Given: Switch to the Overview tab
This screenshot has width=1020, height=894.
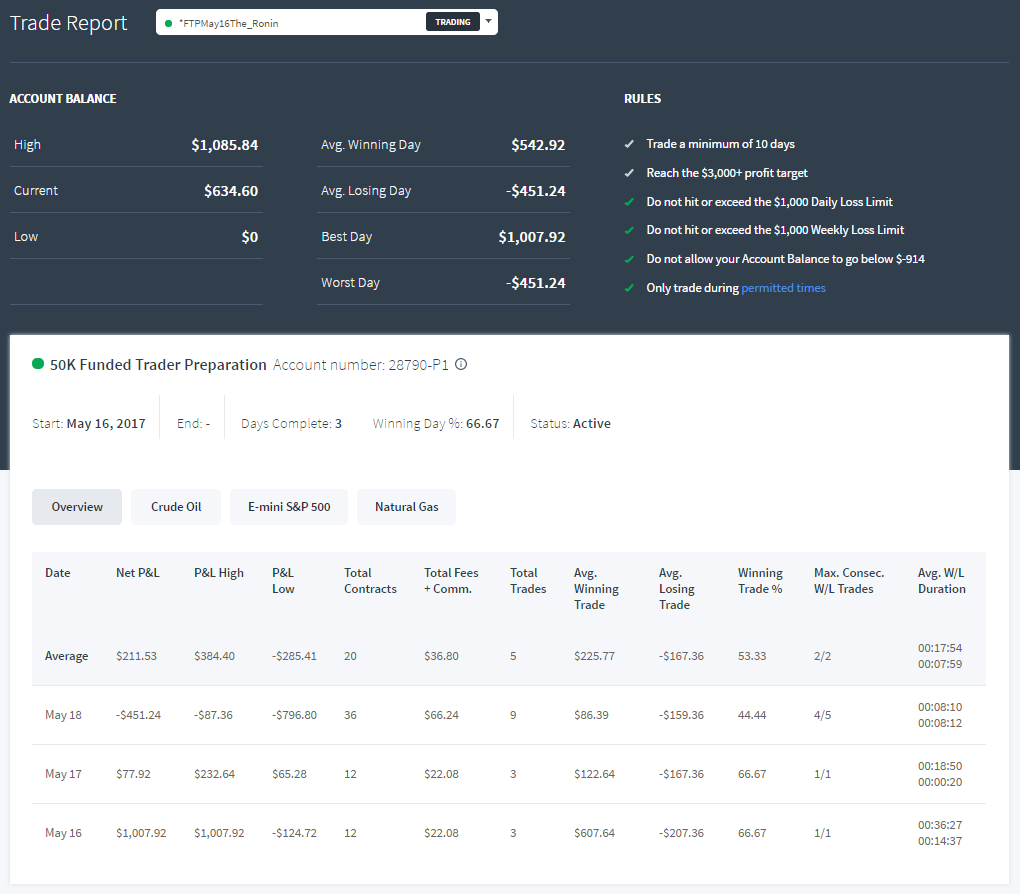Looking at the screenshot, I should [77, 507].
